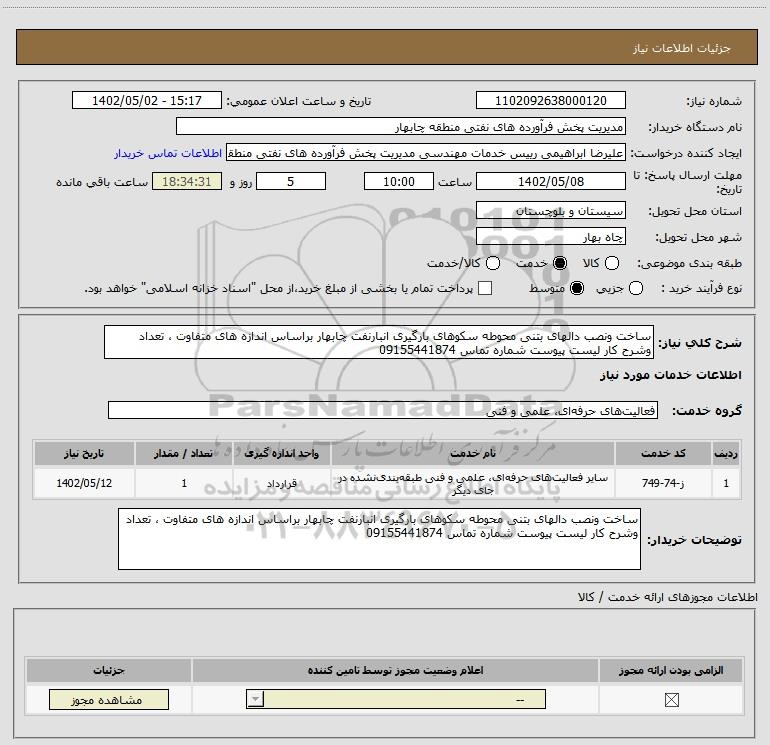770x745 pixels.
Task: Select the کالا radio button
Action: [x=612, y=263]
